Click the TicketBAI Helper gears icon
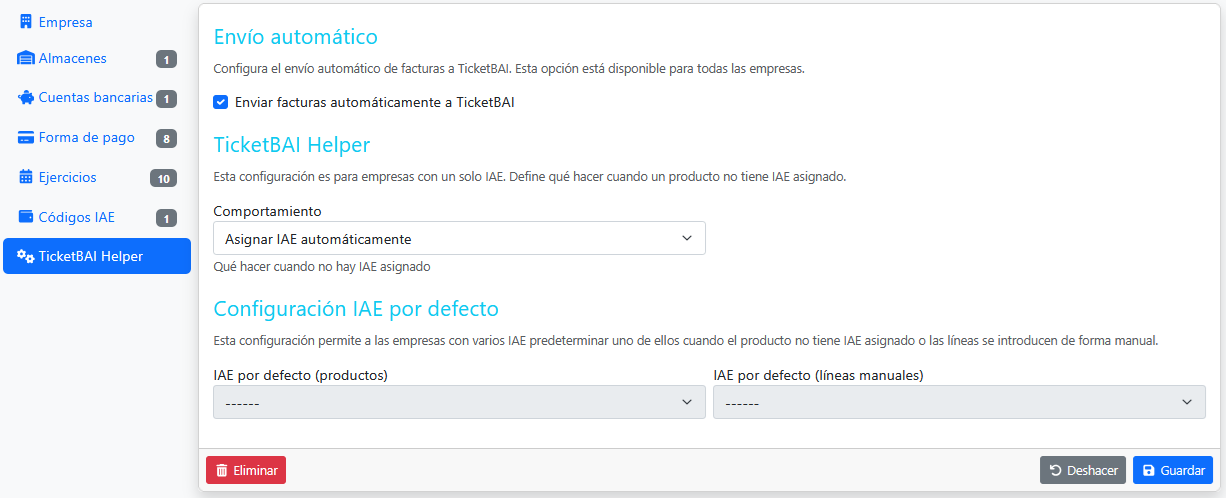The image size is (1226, 498). 26,256
